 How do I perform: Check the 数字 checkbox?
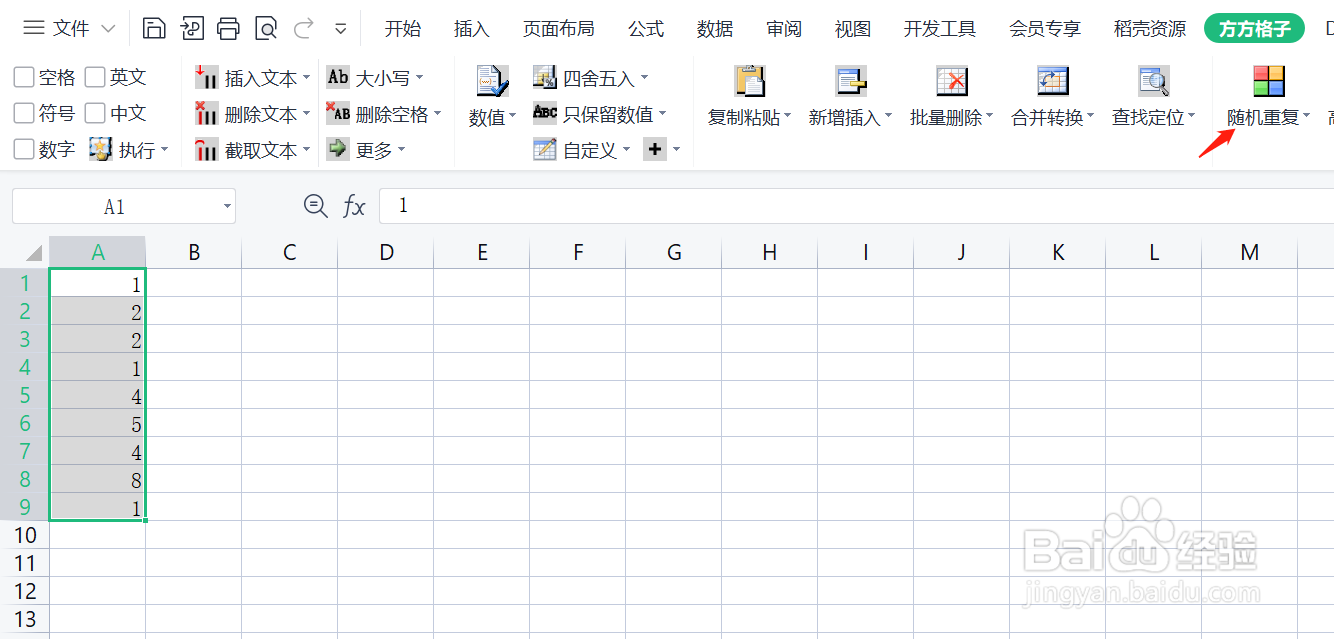coord(24,149)
